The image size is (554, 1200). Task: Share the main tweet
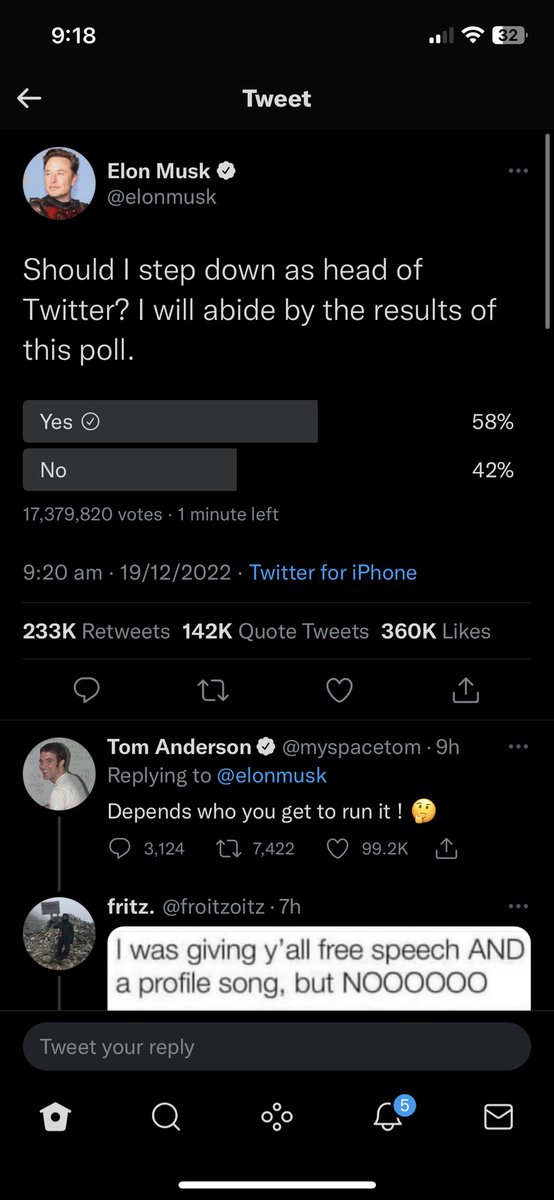click(466, 689)
